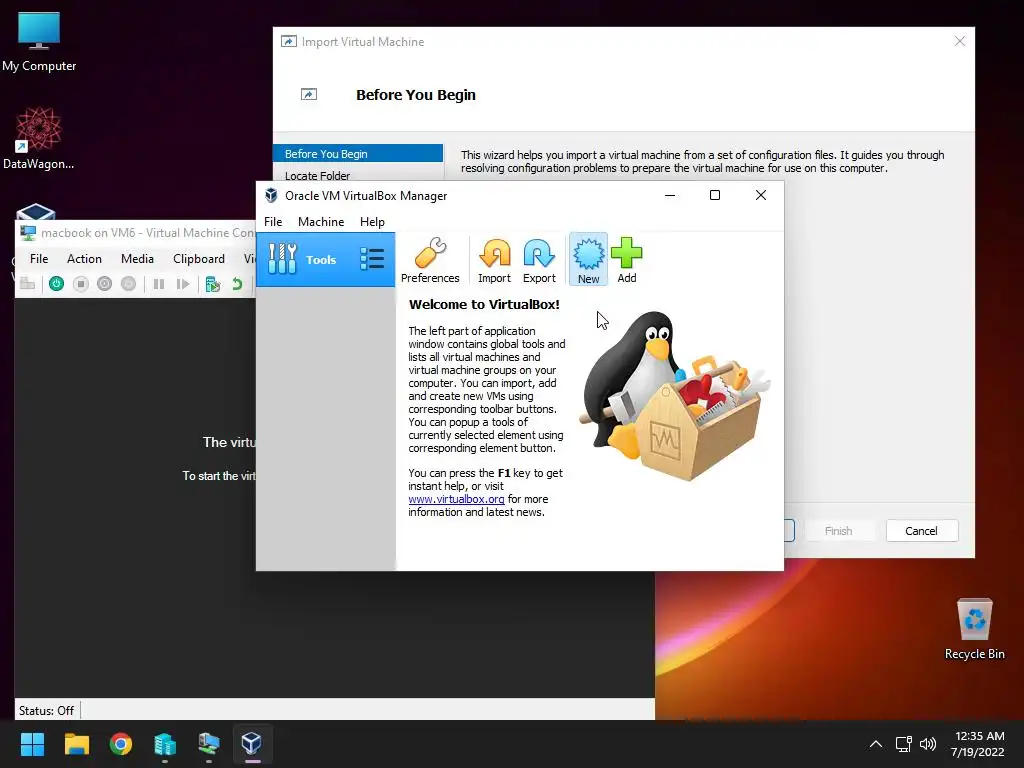Click the VirtualBox title bar cube icon

tap(271, 195)
